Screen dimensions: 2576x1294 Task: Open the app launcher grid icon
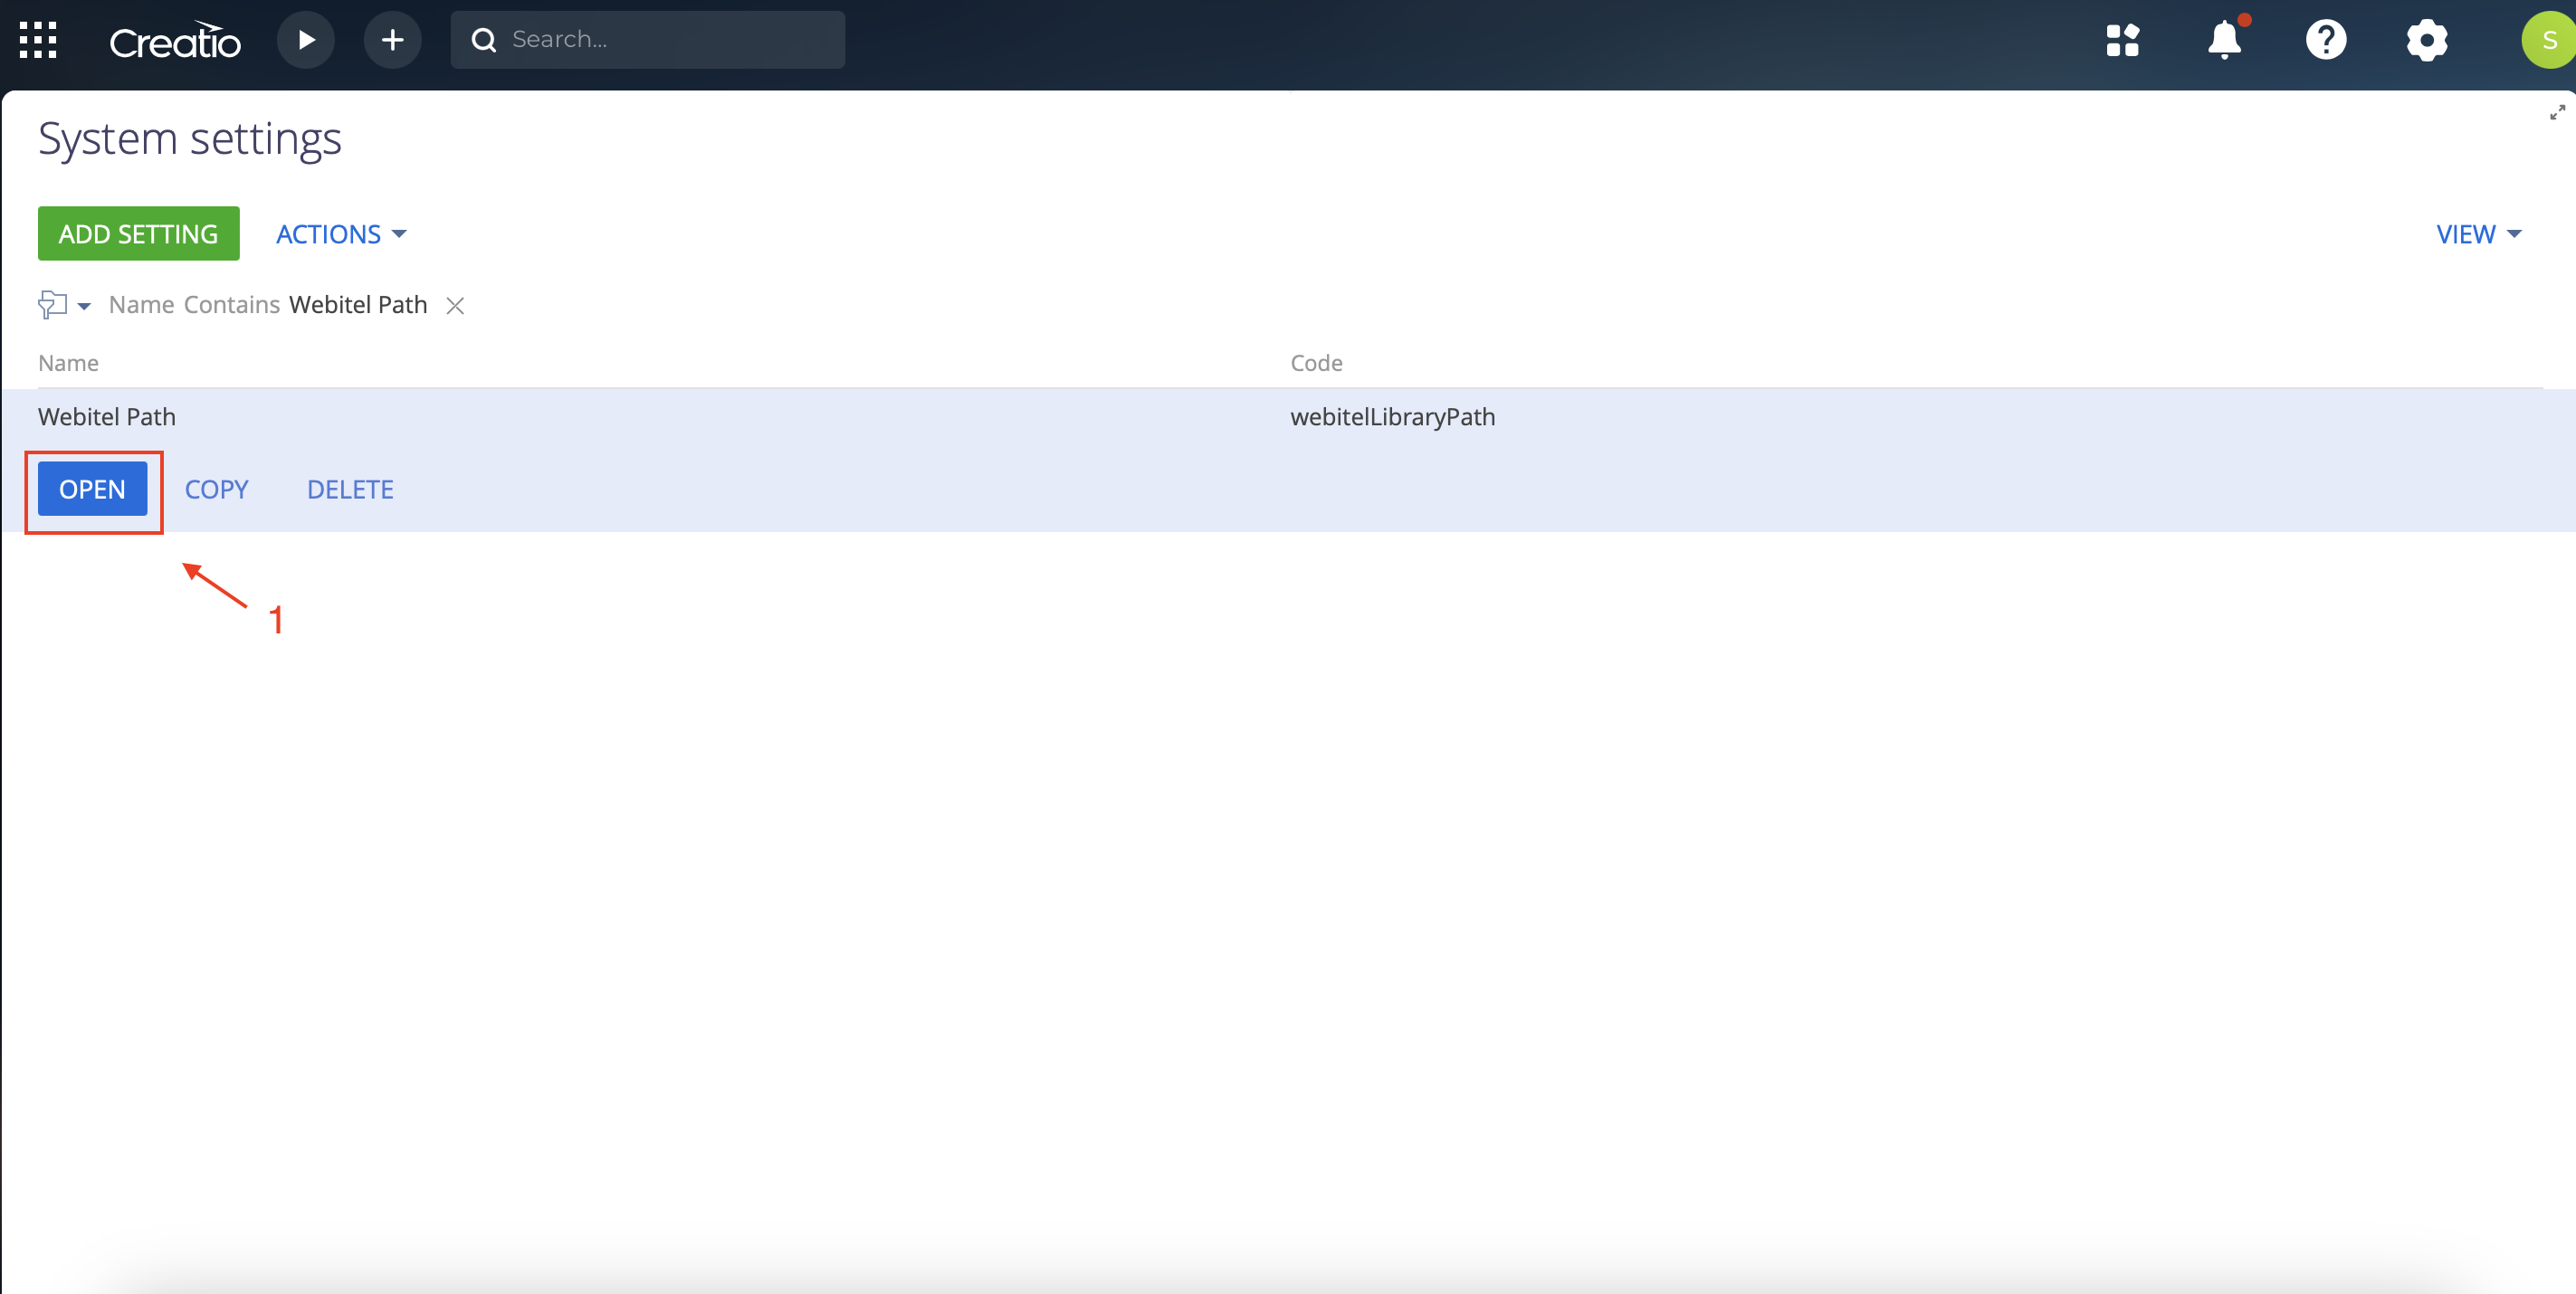pos(38,40)
